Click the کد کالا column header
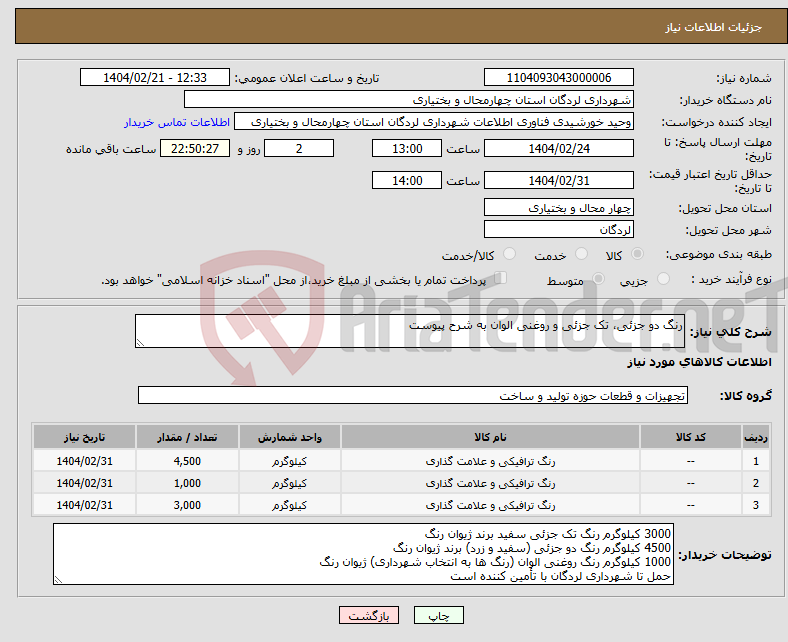The height and width of the screenshot is (642, 788). pos(691,437)
